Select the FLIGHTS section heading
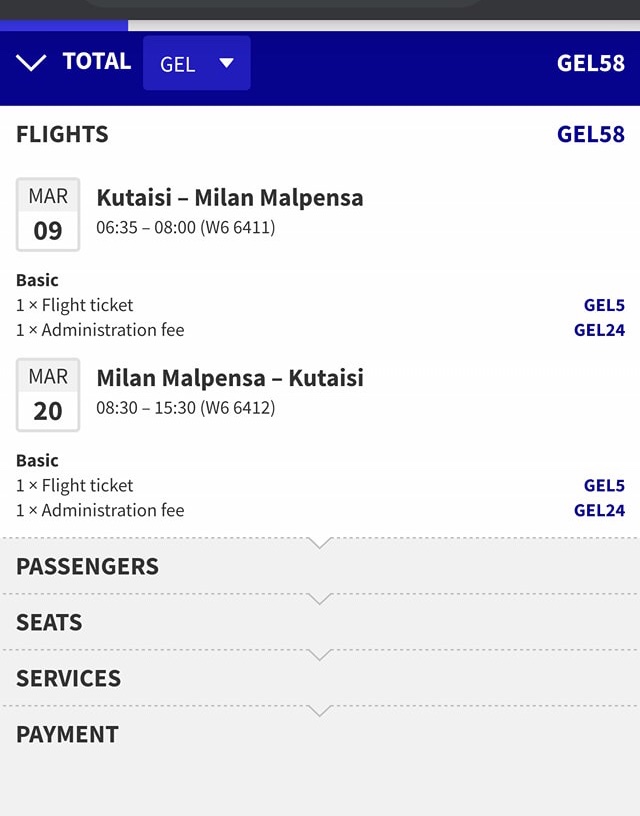Viewport: 640px width, 816px height. click(x=62, y=134)
